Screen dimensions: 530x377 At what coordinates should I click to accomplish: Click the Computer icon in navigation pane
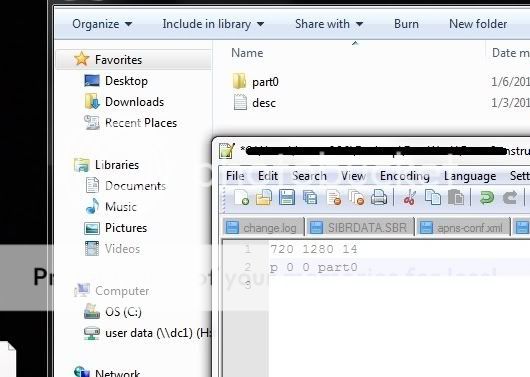point(81,290)
